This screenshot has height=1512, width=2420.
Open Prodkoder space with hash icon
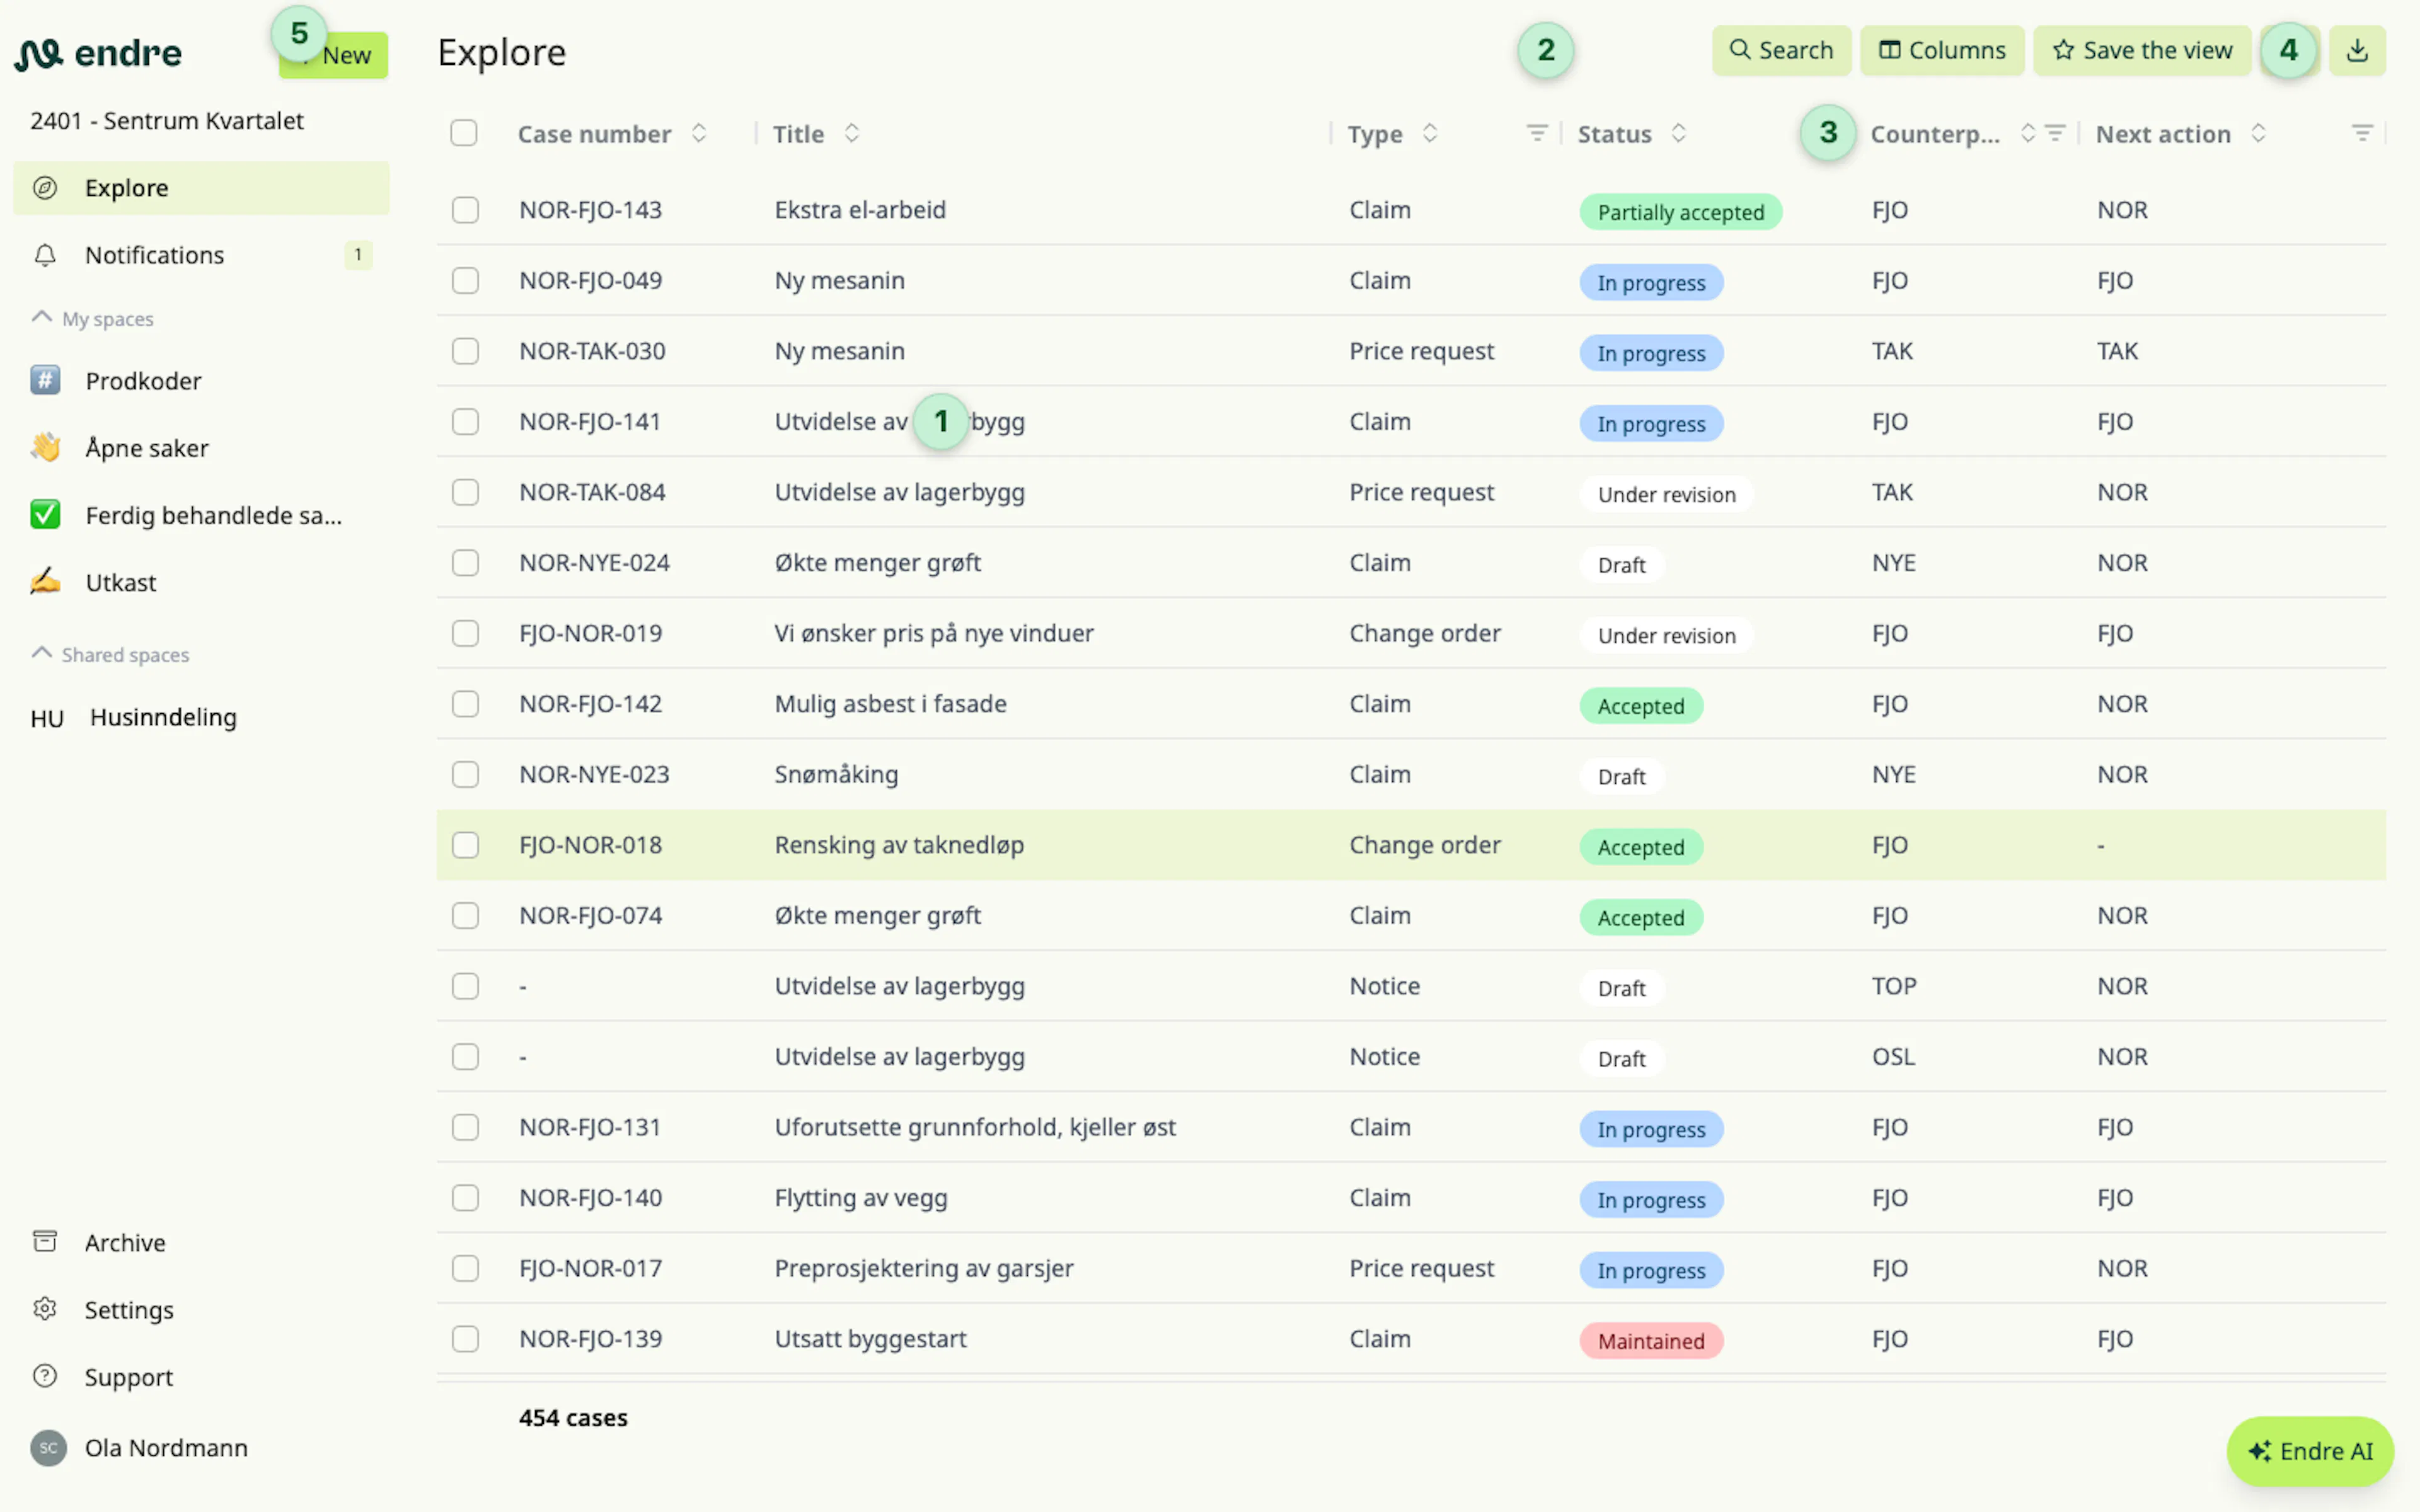[201, 381]
